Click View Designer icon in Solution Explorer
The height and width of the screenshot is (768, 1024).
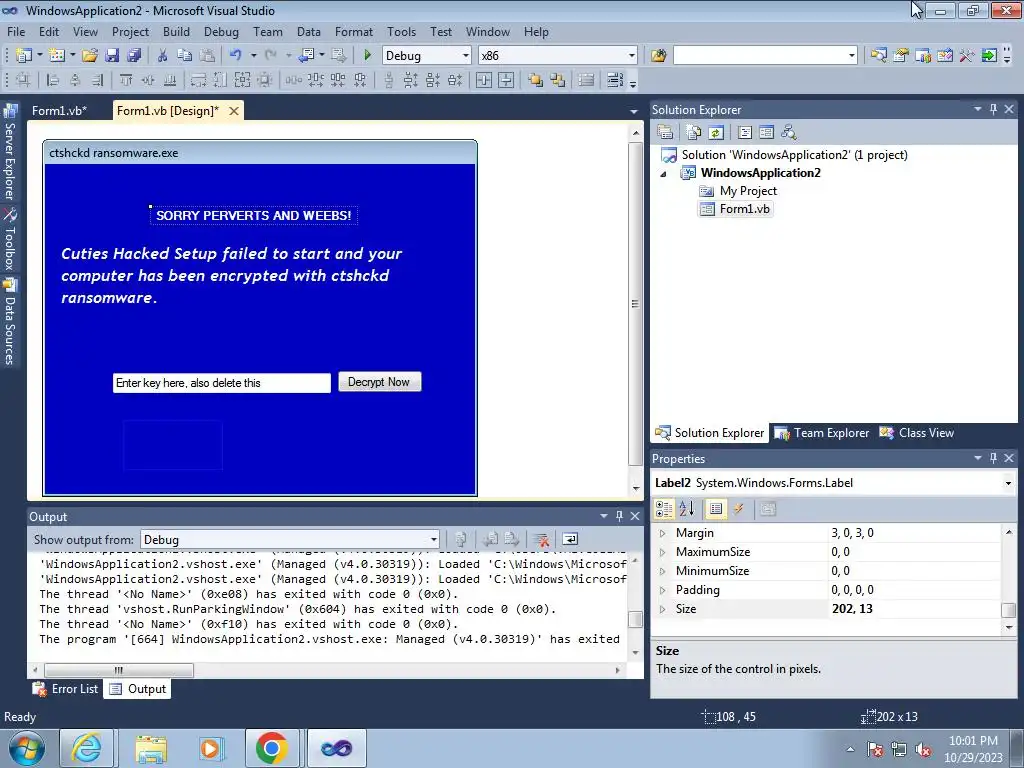coord(767,133)
